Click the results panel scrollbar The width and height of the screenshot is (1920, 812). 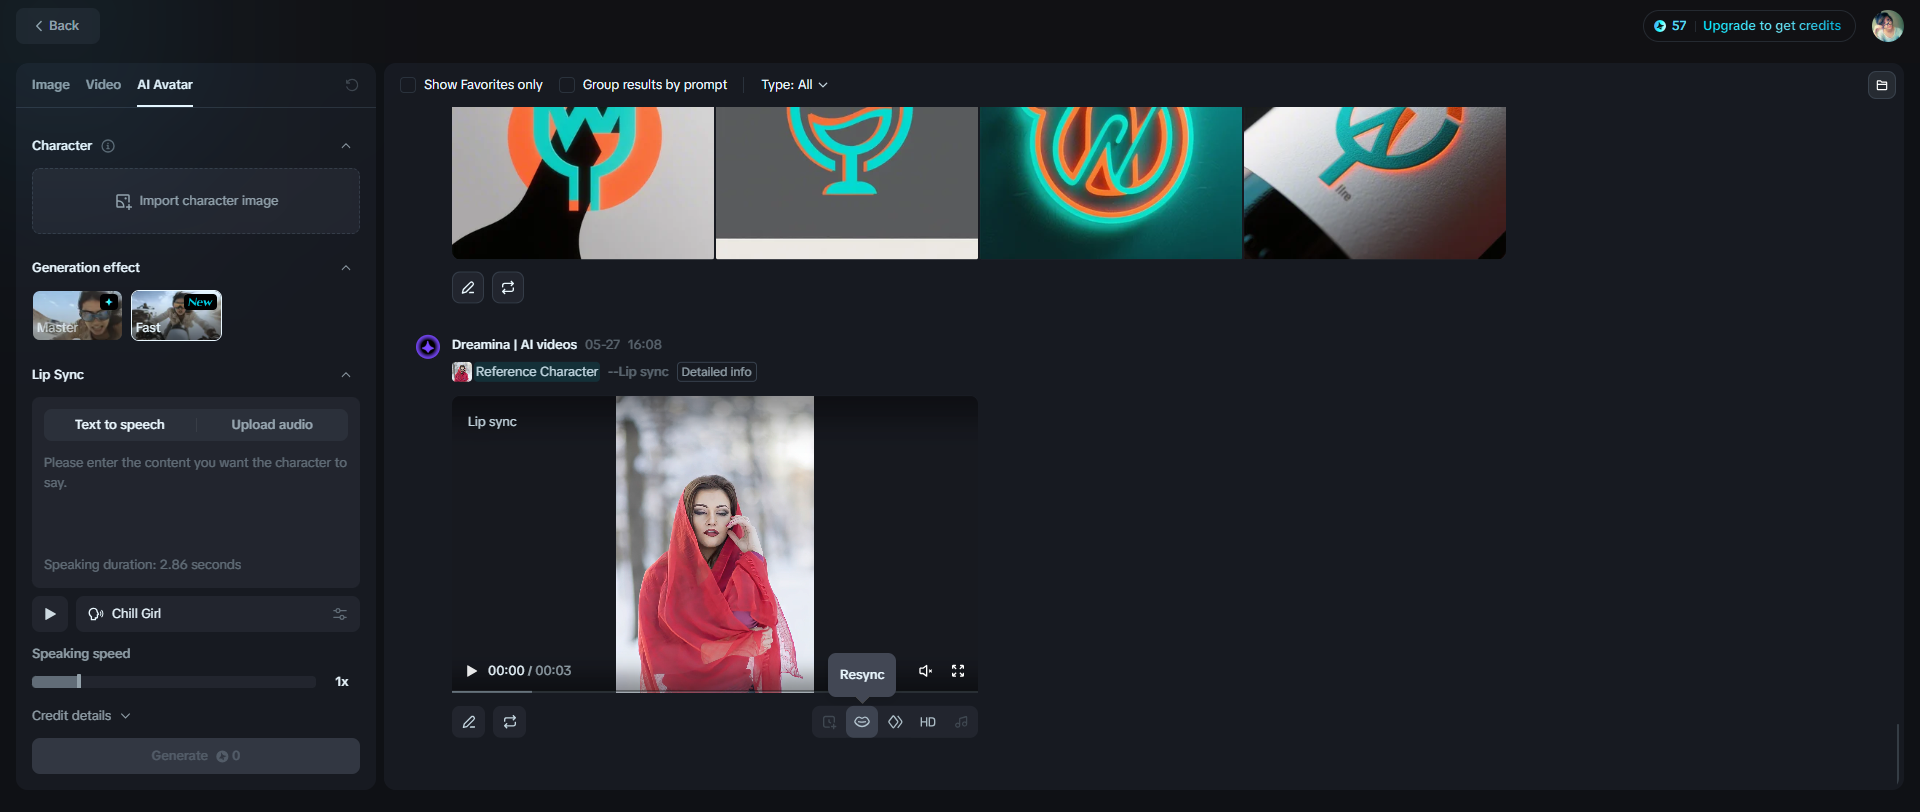pos(1897,753)
